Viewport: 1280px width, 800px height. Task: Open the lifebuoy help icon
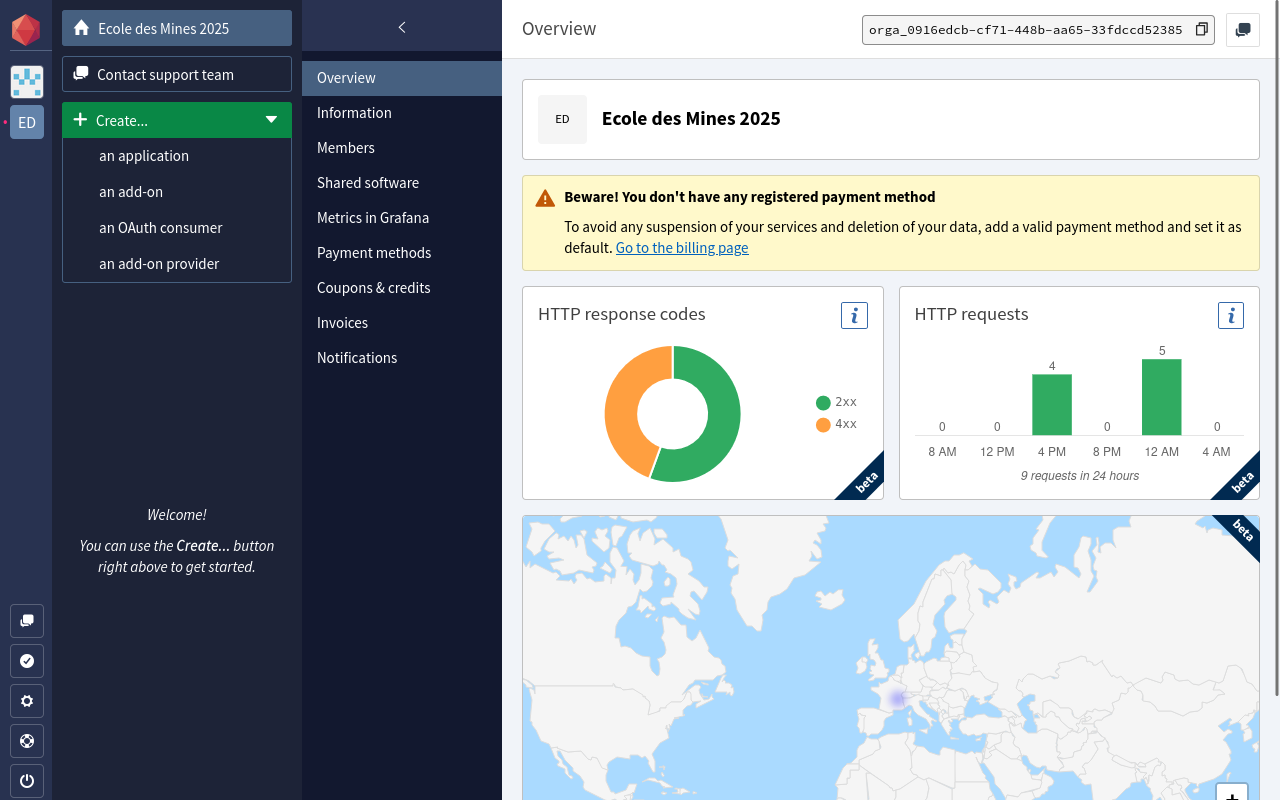(27, 741)
